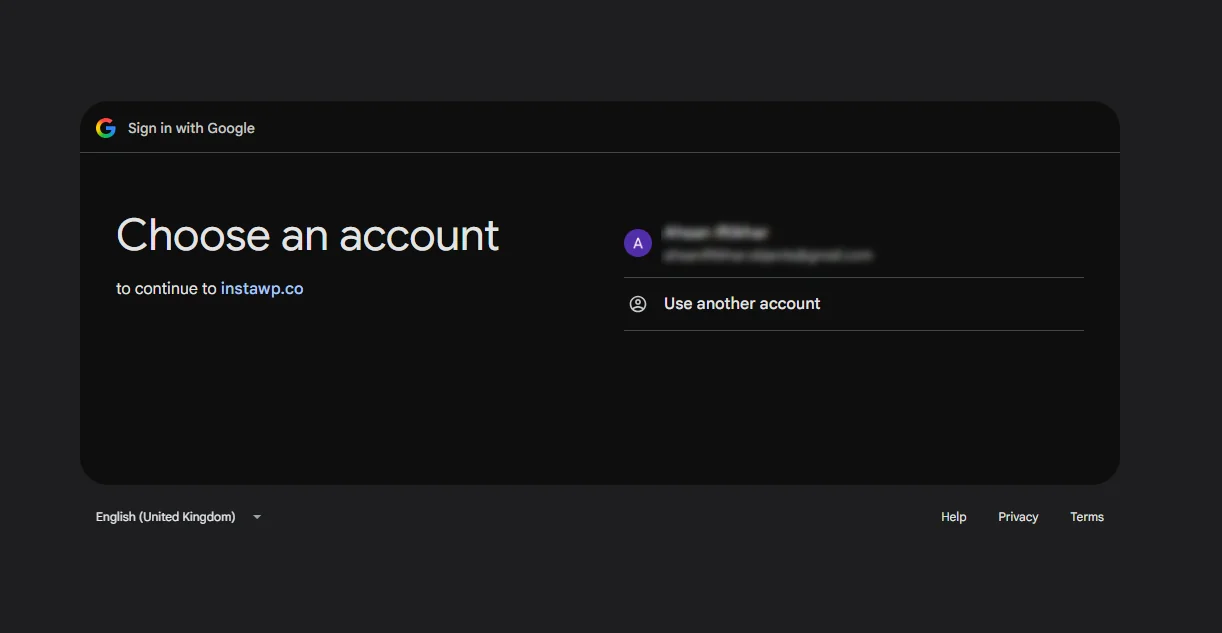This screenshot has width=1222, height=633.
Task: Open the Privacy link
Action: point(1018,517)
